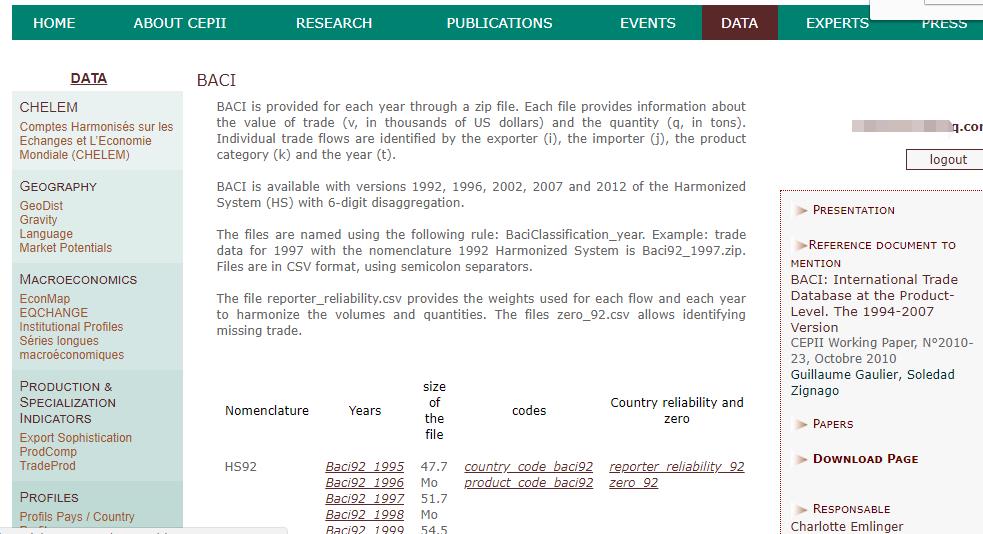Click the Macroeconomics sidebar heading
Viewport: 983px width, 534px height.
78,280
